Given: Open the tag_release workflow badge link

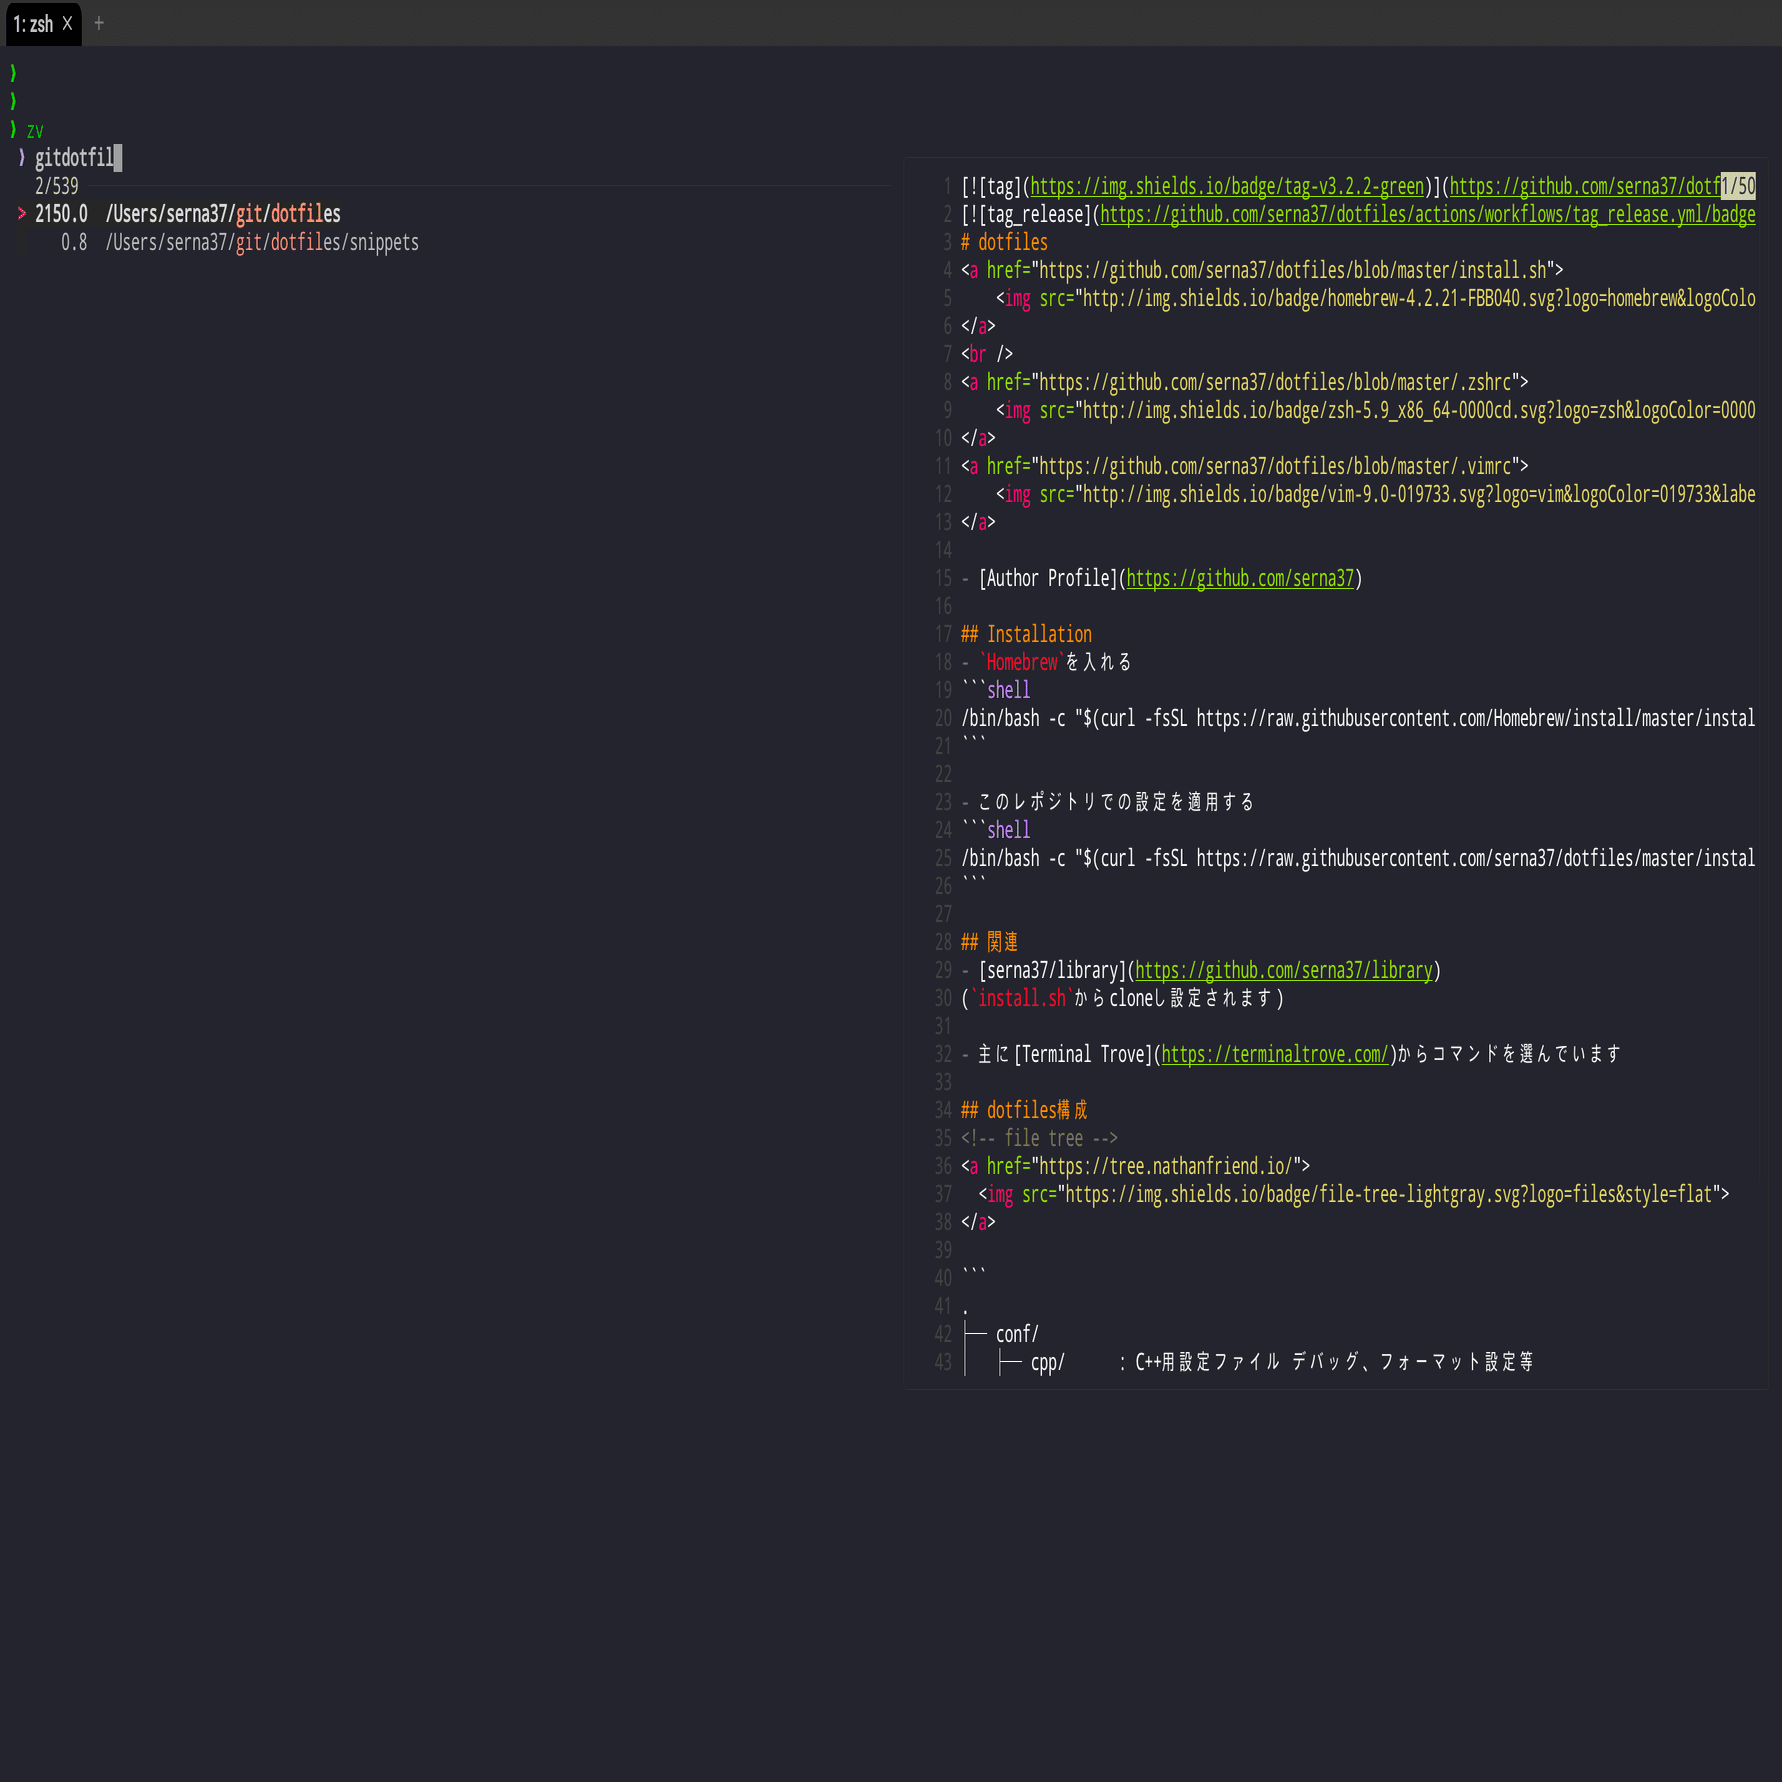Looking at the screenshot, I should (1427, 214).
